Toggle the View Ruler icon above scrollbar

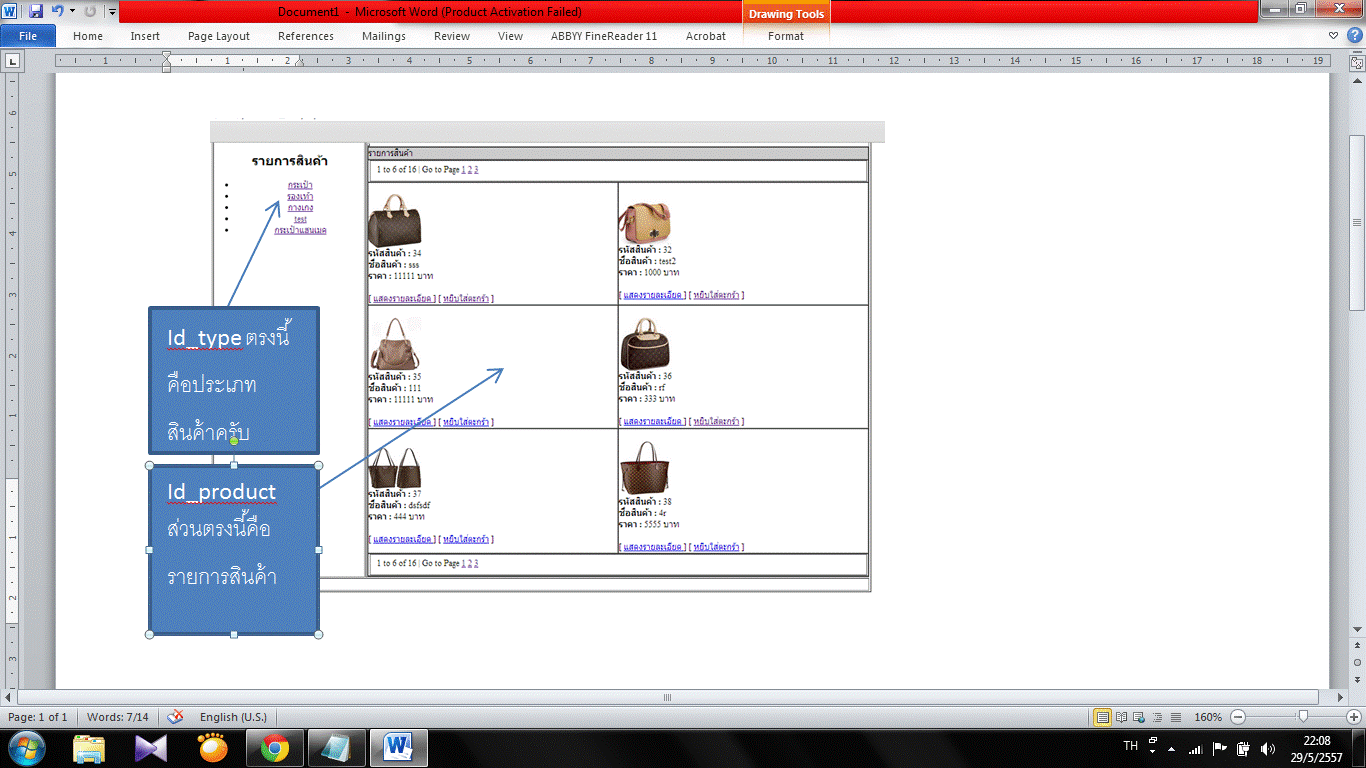pos(1357,62)
